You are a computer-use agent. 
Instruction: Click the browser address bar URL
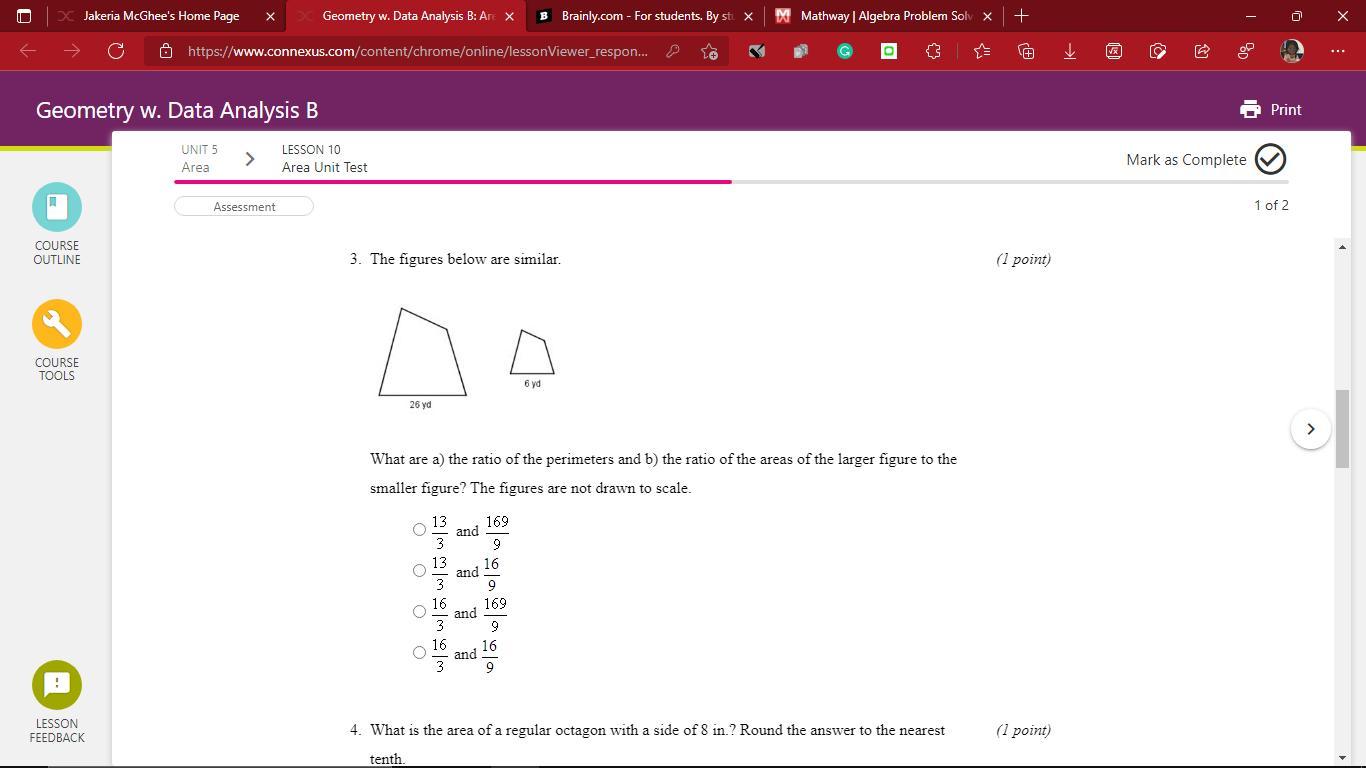click(x=417, y=51)
